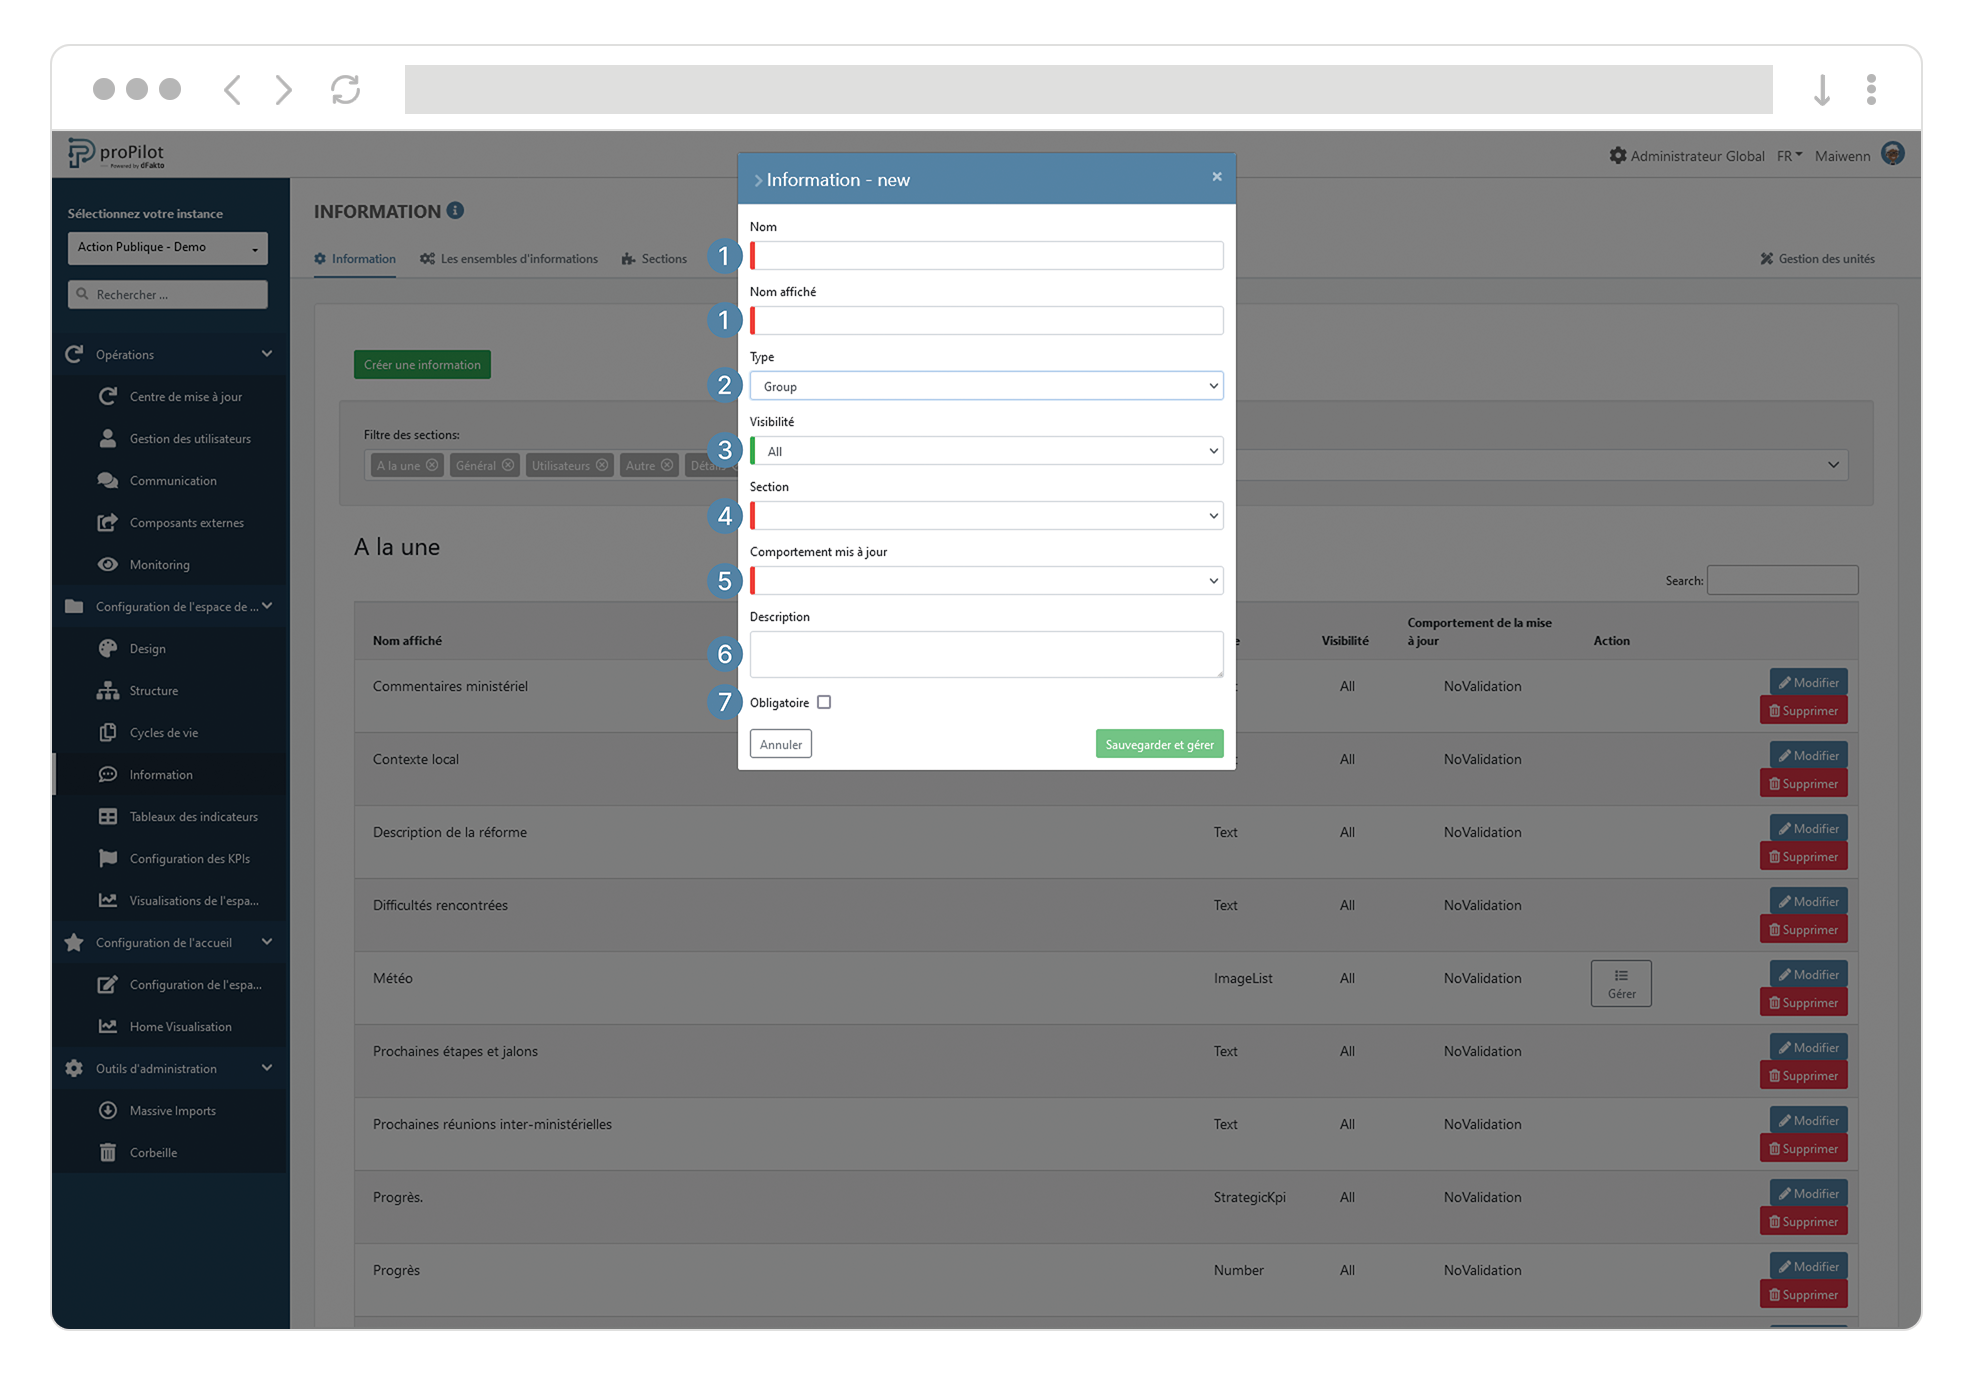The height and width of the screenshot is (1384, 1973).
Task: Open the Centre de mise à jour
Action: coord(185,396)
